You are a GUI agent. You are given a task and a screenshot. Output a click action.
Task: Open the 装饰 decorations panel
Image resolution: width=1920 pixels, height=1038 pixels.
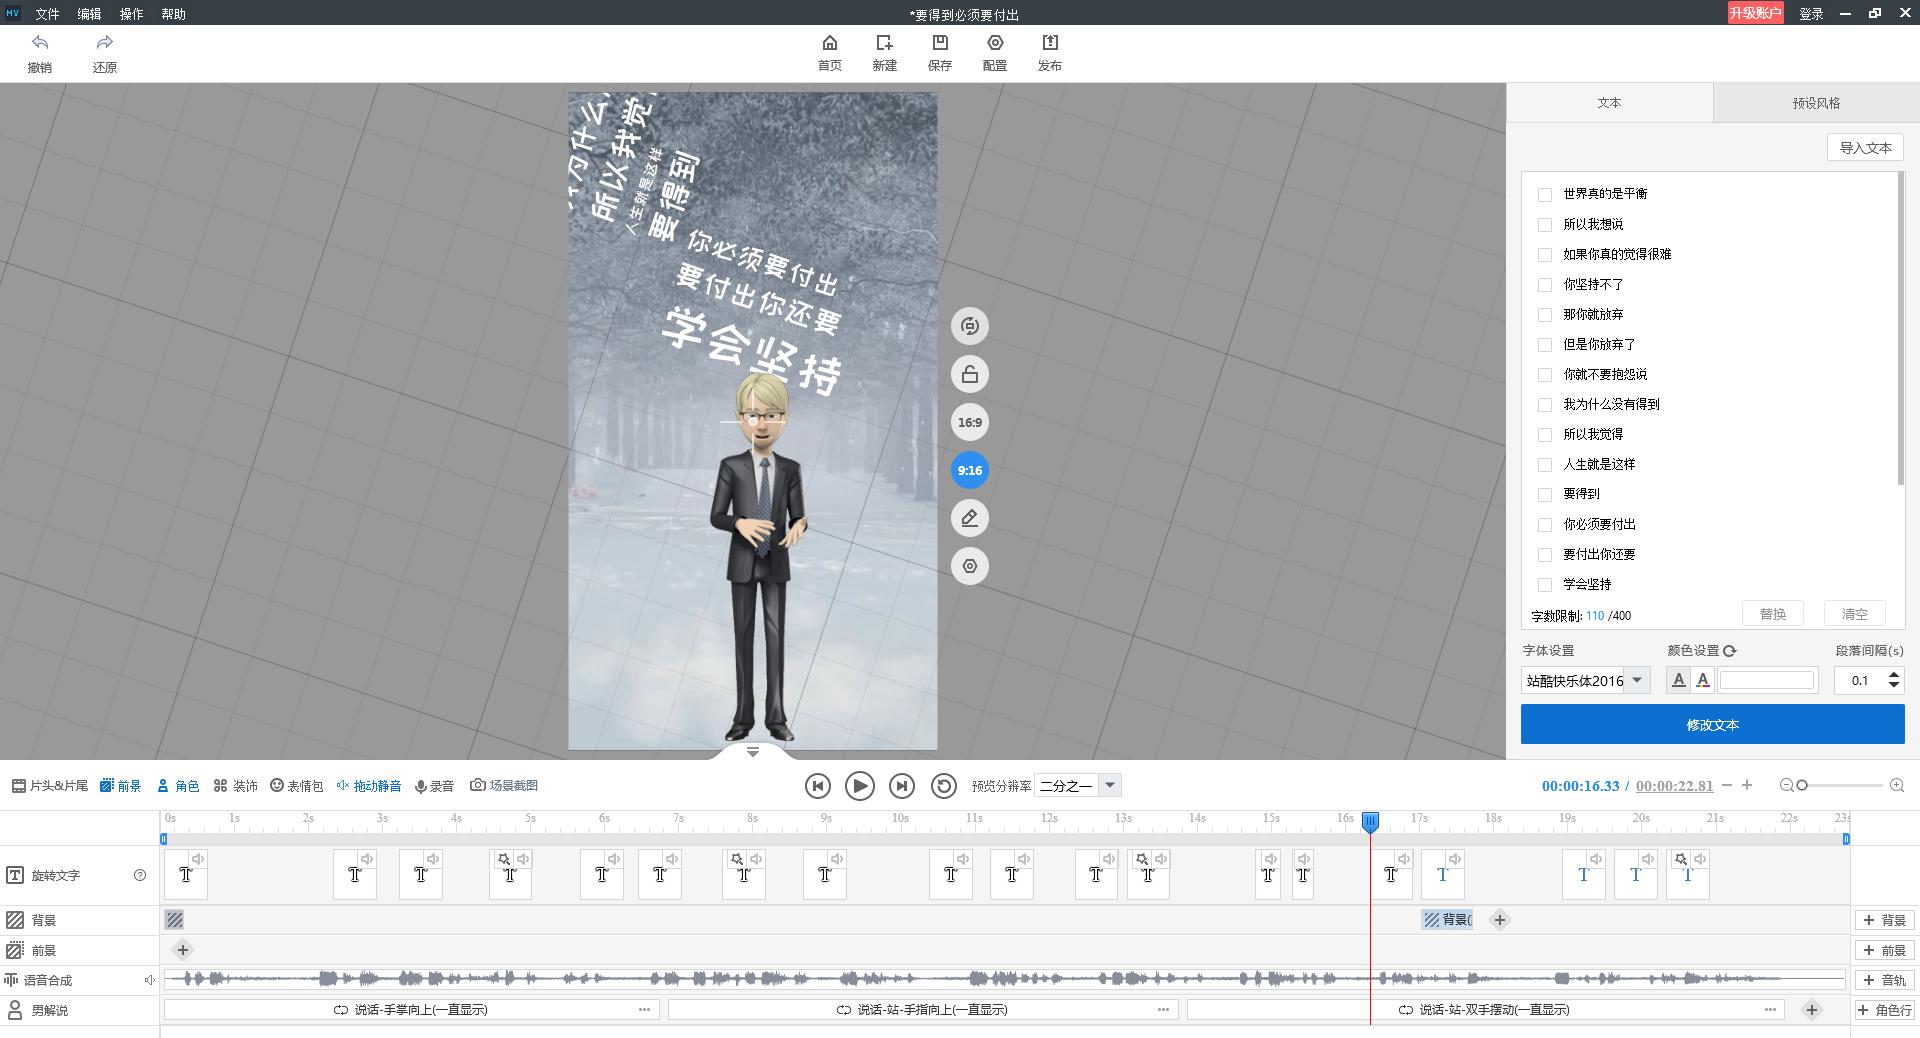[236, 785]
